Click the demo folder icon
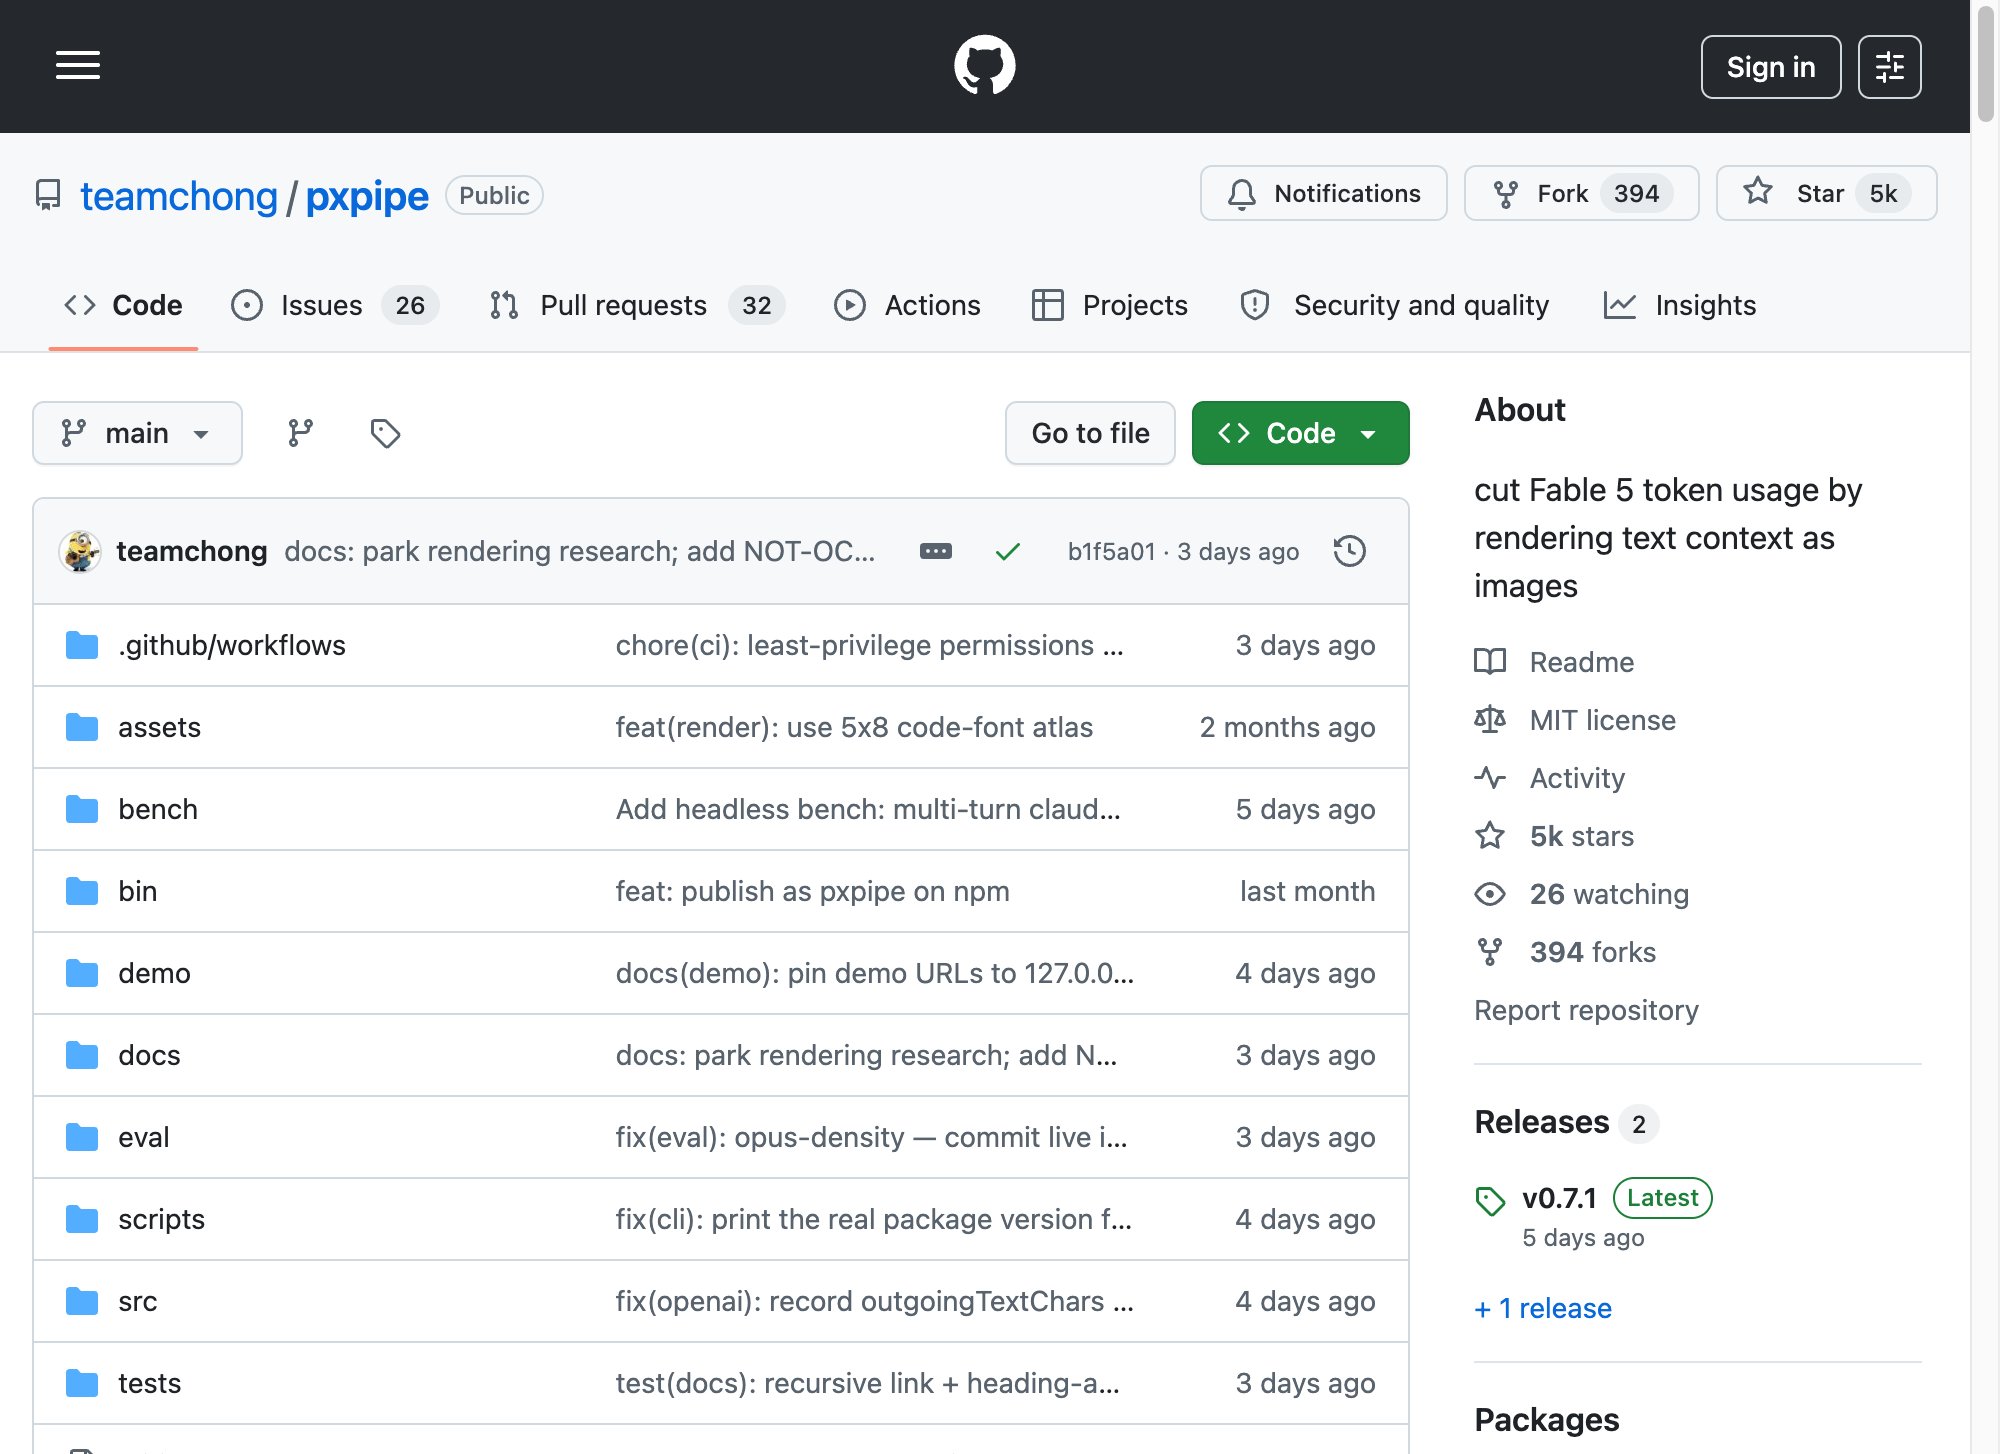Viewport: 2000px width, 1454px height. pos(82,973)
